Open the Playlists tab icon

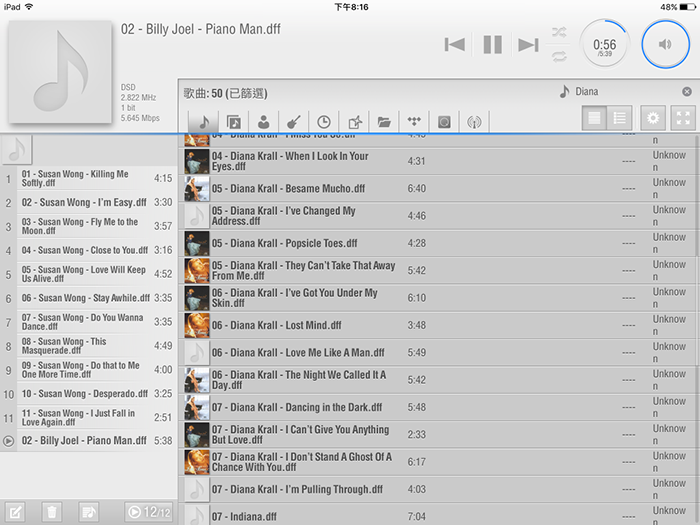(354, 121)
